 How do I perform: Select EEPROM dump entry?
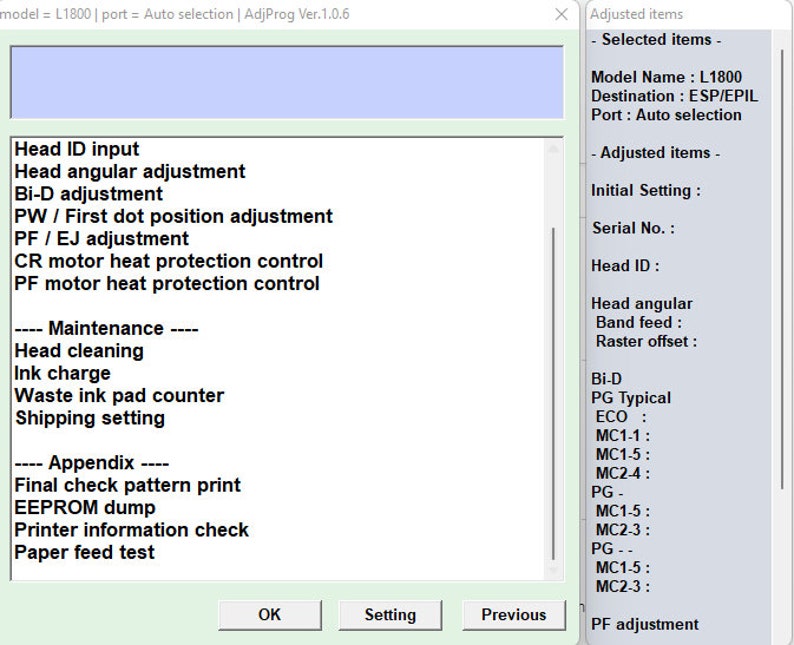point(85,507)
